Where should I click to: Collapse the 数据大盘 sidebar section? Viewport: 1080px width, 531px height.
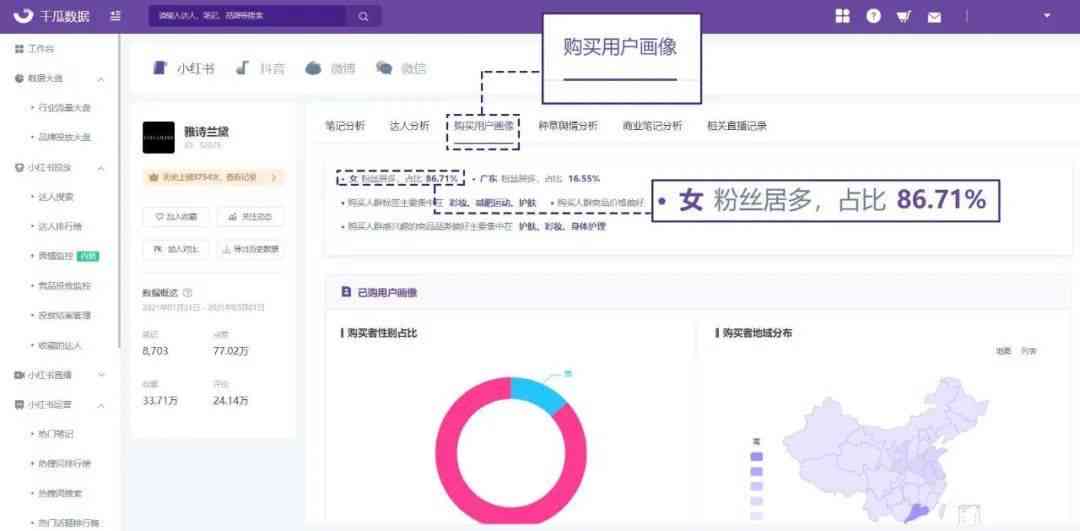point(100,78)
